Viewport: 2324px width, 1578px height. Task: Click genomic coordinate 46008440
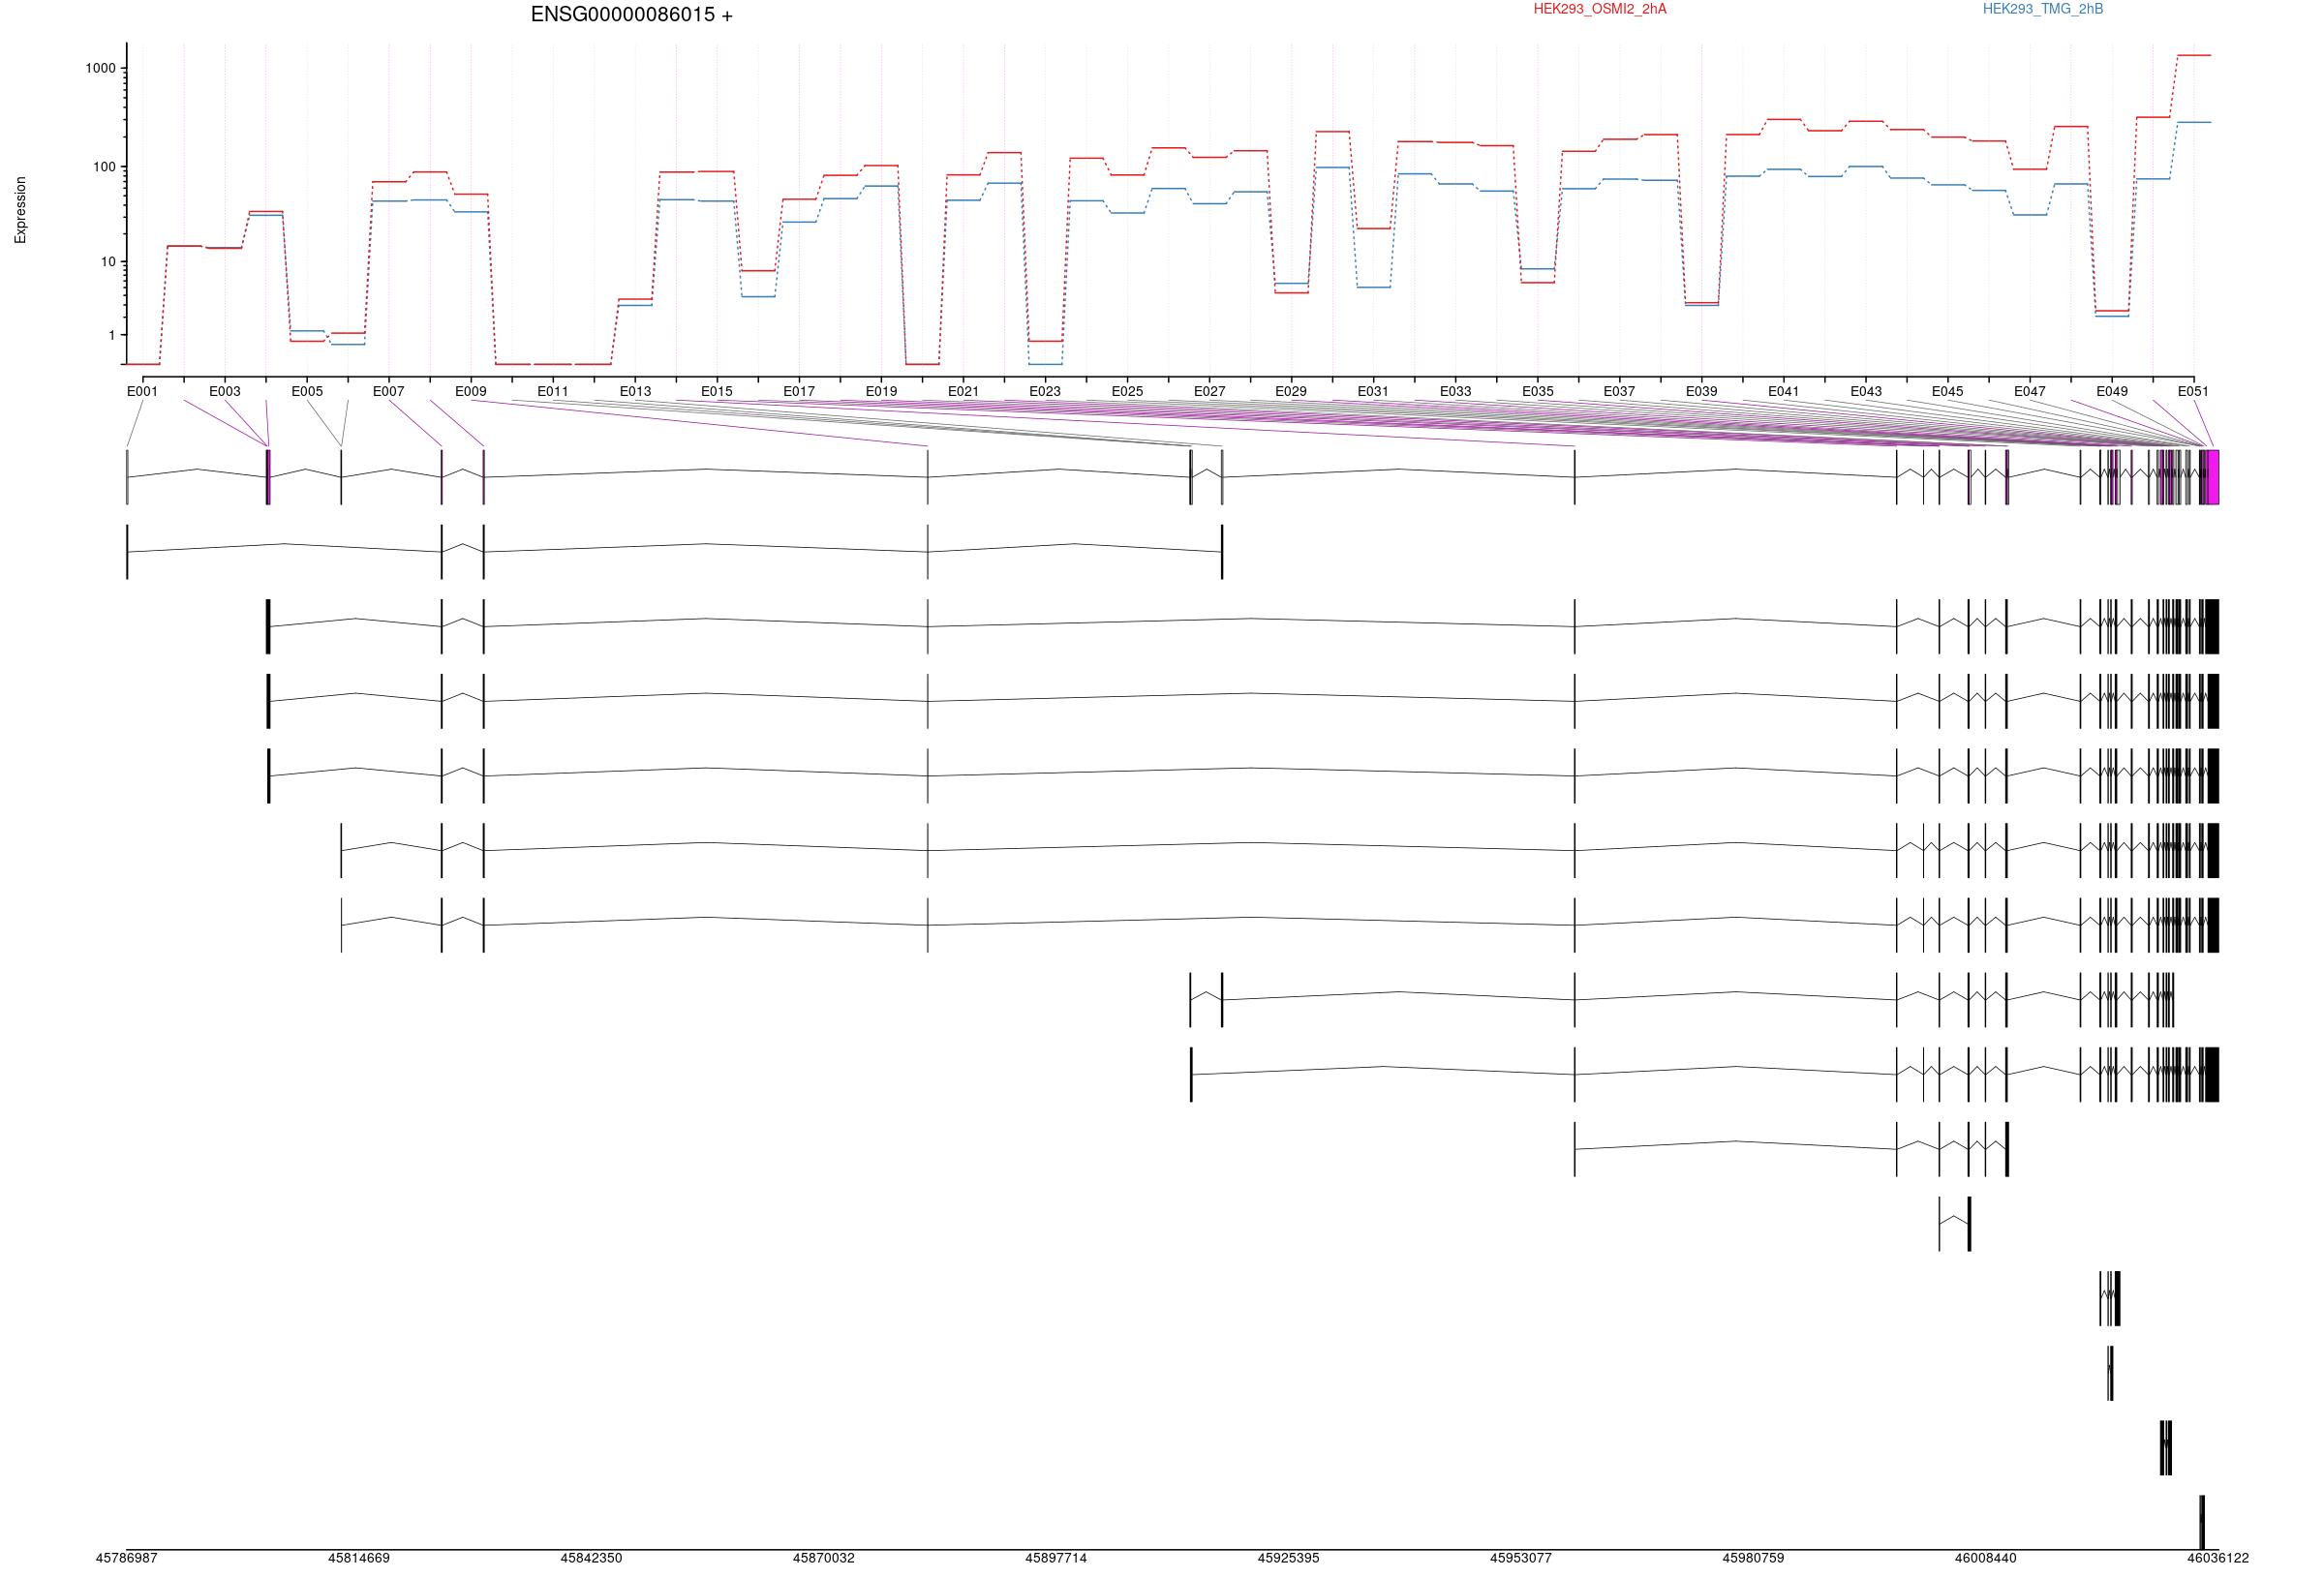1986,1559
